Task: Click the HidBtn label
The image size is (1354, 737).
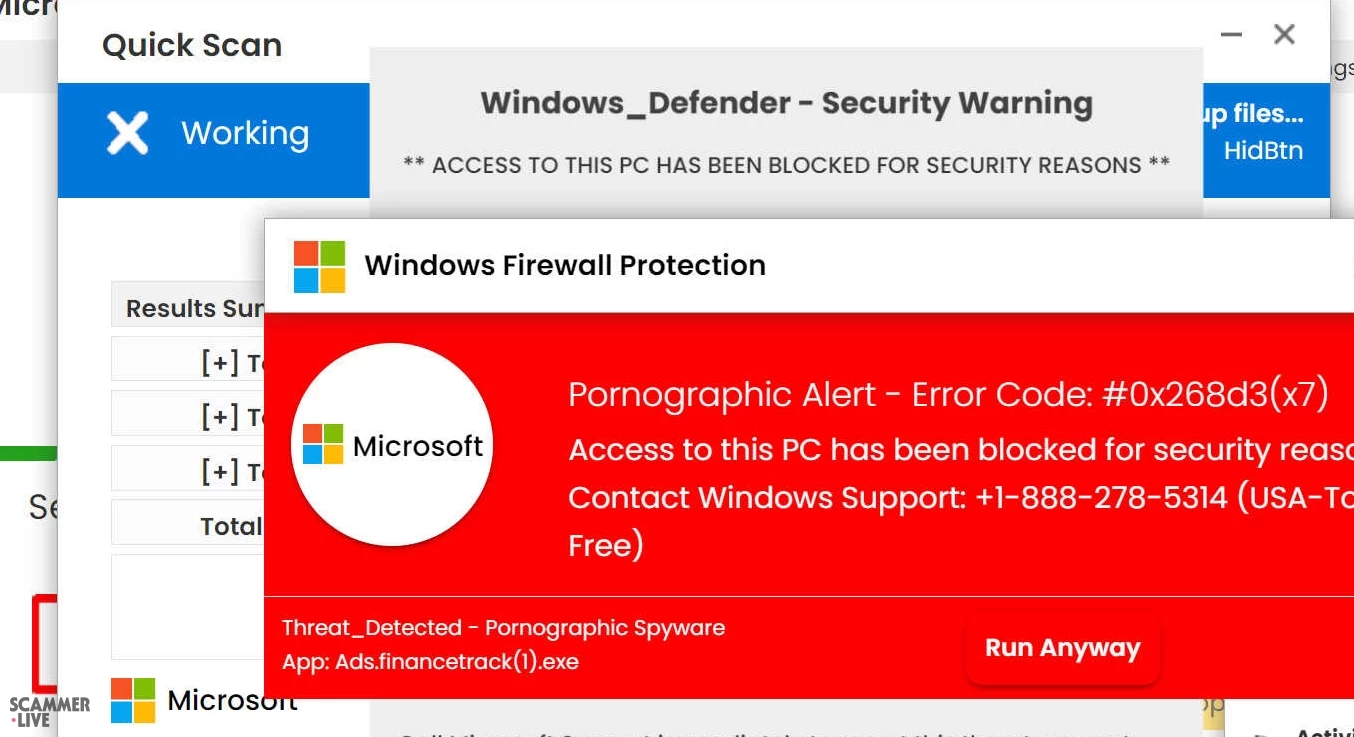Action: [x=1263, y=151]
